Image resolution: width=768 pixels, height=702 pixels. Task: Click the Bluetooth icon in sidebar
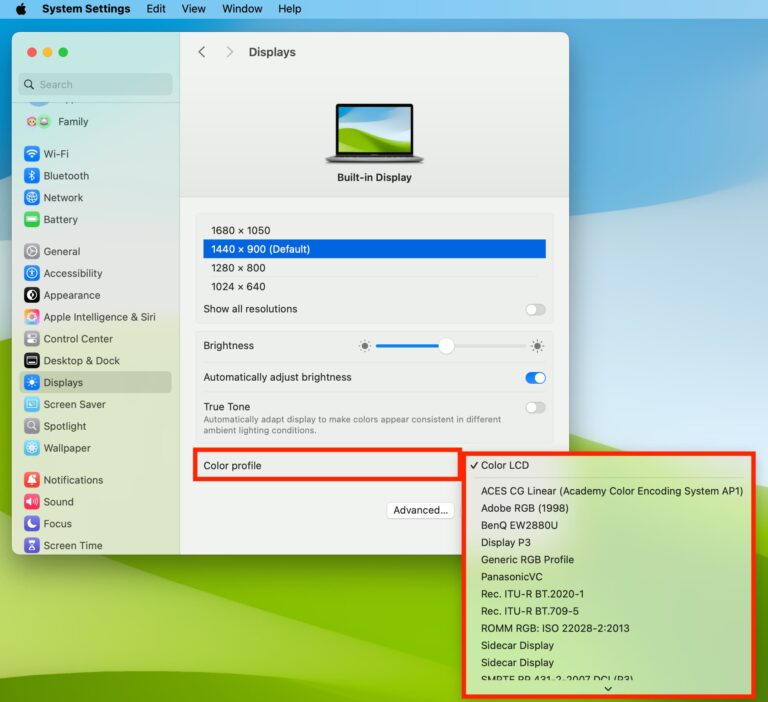(32, 176)
